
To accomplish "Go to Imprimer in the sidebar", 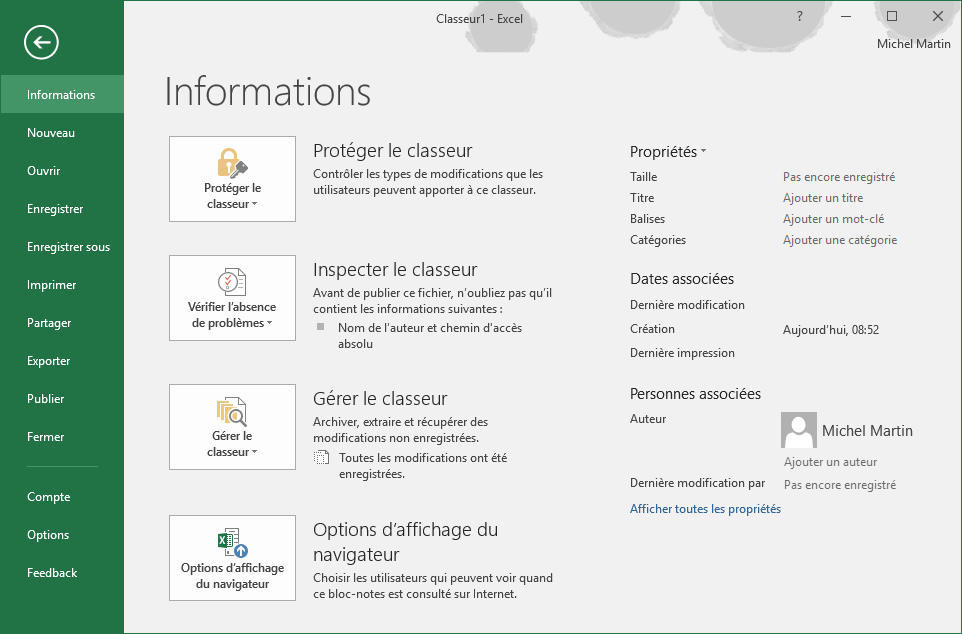I will coord(52,285).
